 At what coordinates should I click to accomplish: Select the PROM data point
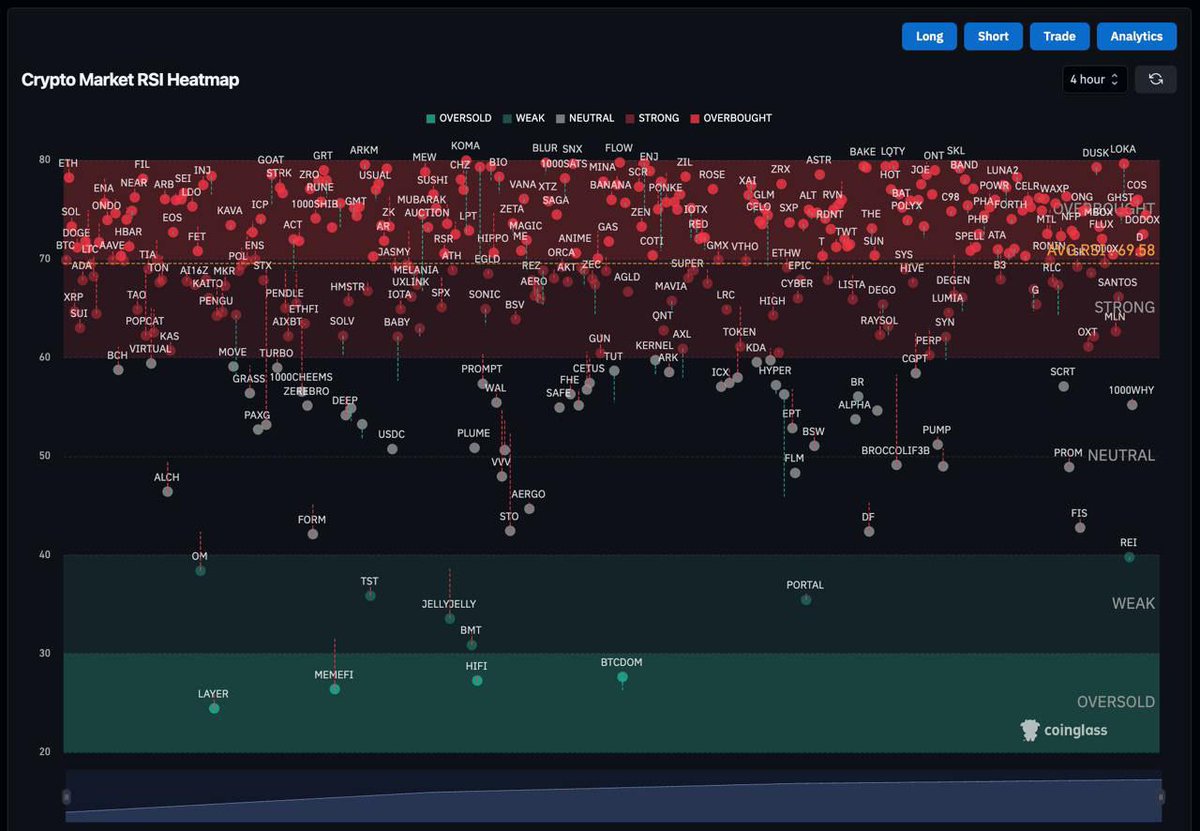pos(1069,467)
